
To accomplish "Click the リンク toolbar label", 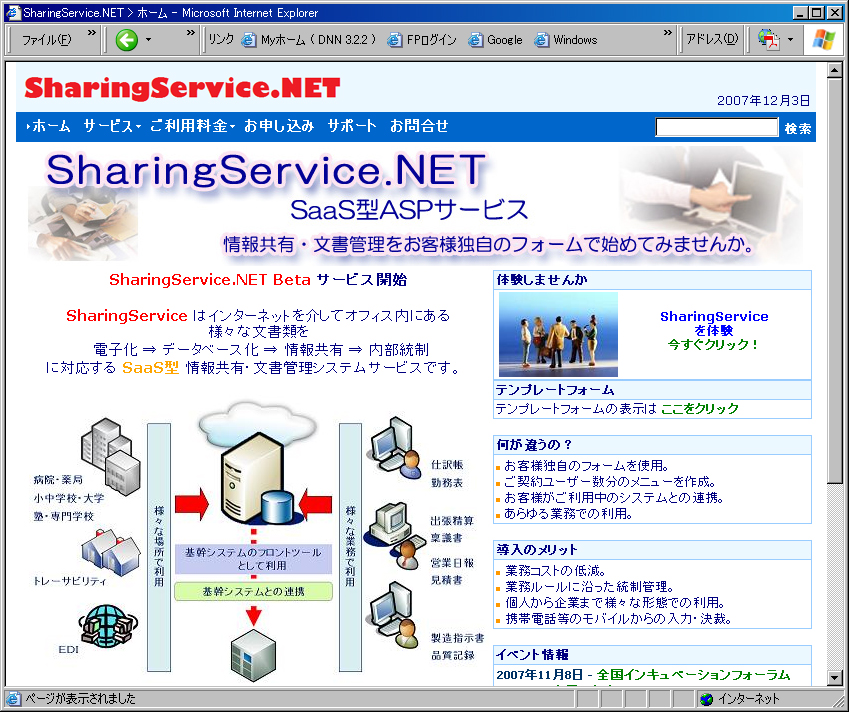I will coord(221,40).
